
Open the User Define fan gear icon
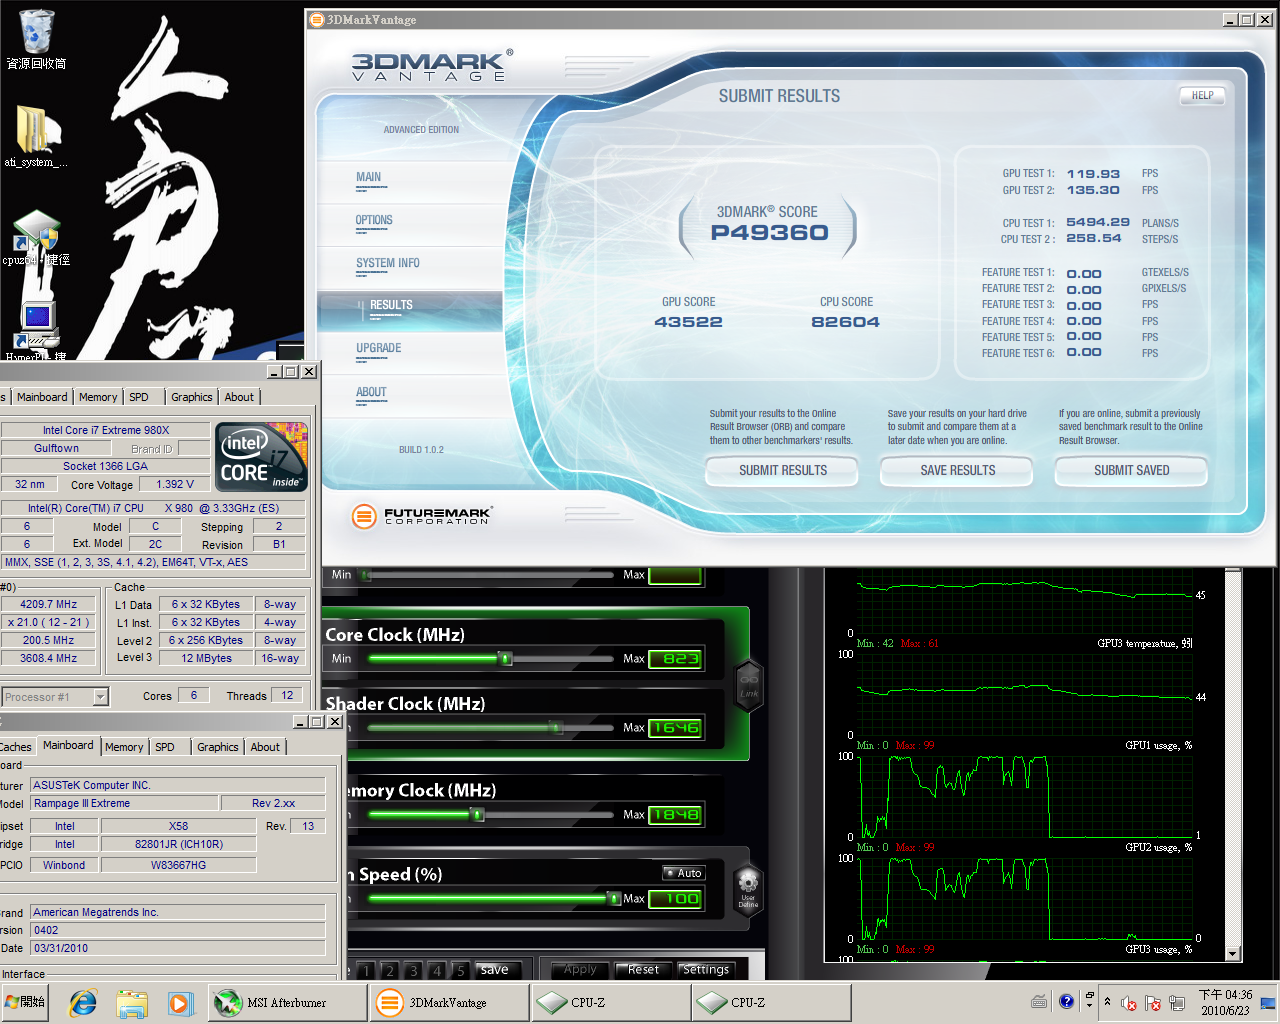[748, 888]
